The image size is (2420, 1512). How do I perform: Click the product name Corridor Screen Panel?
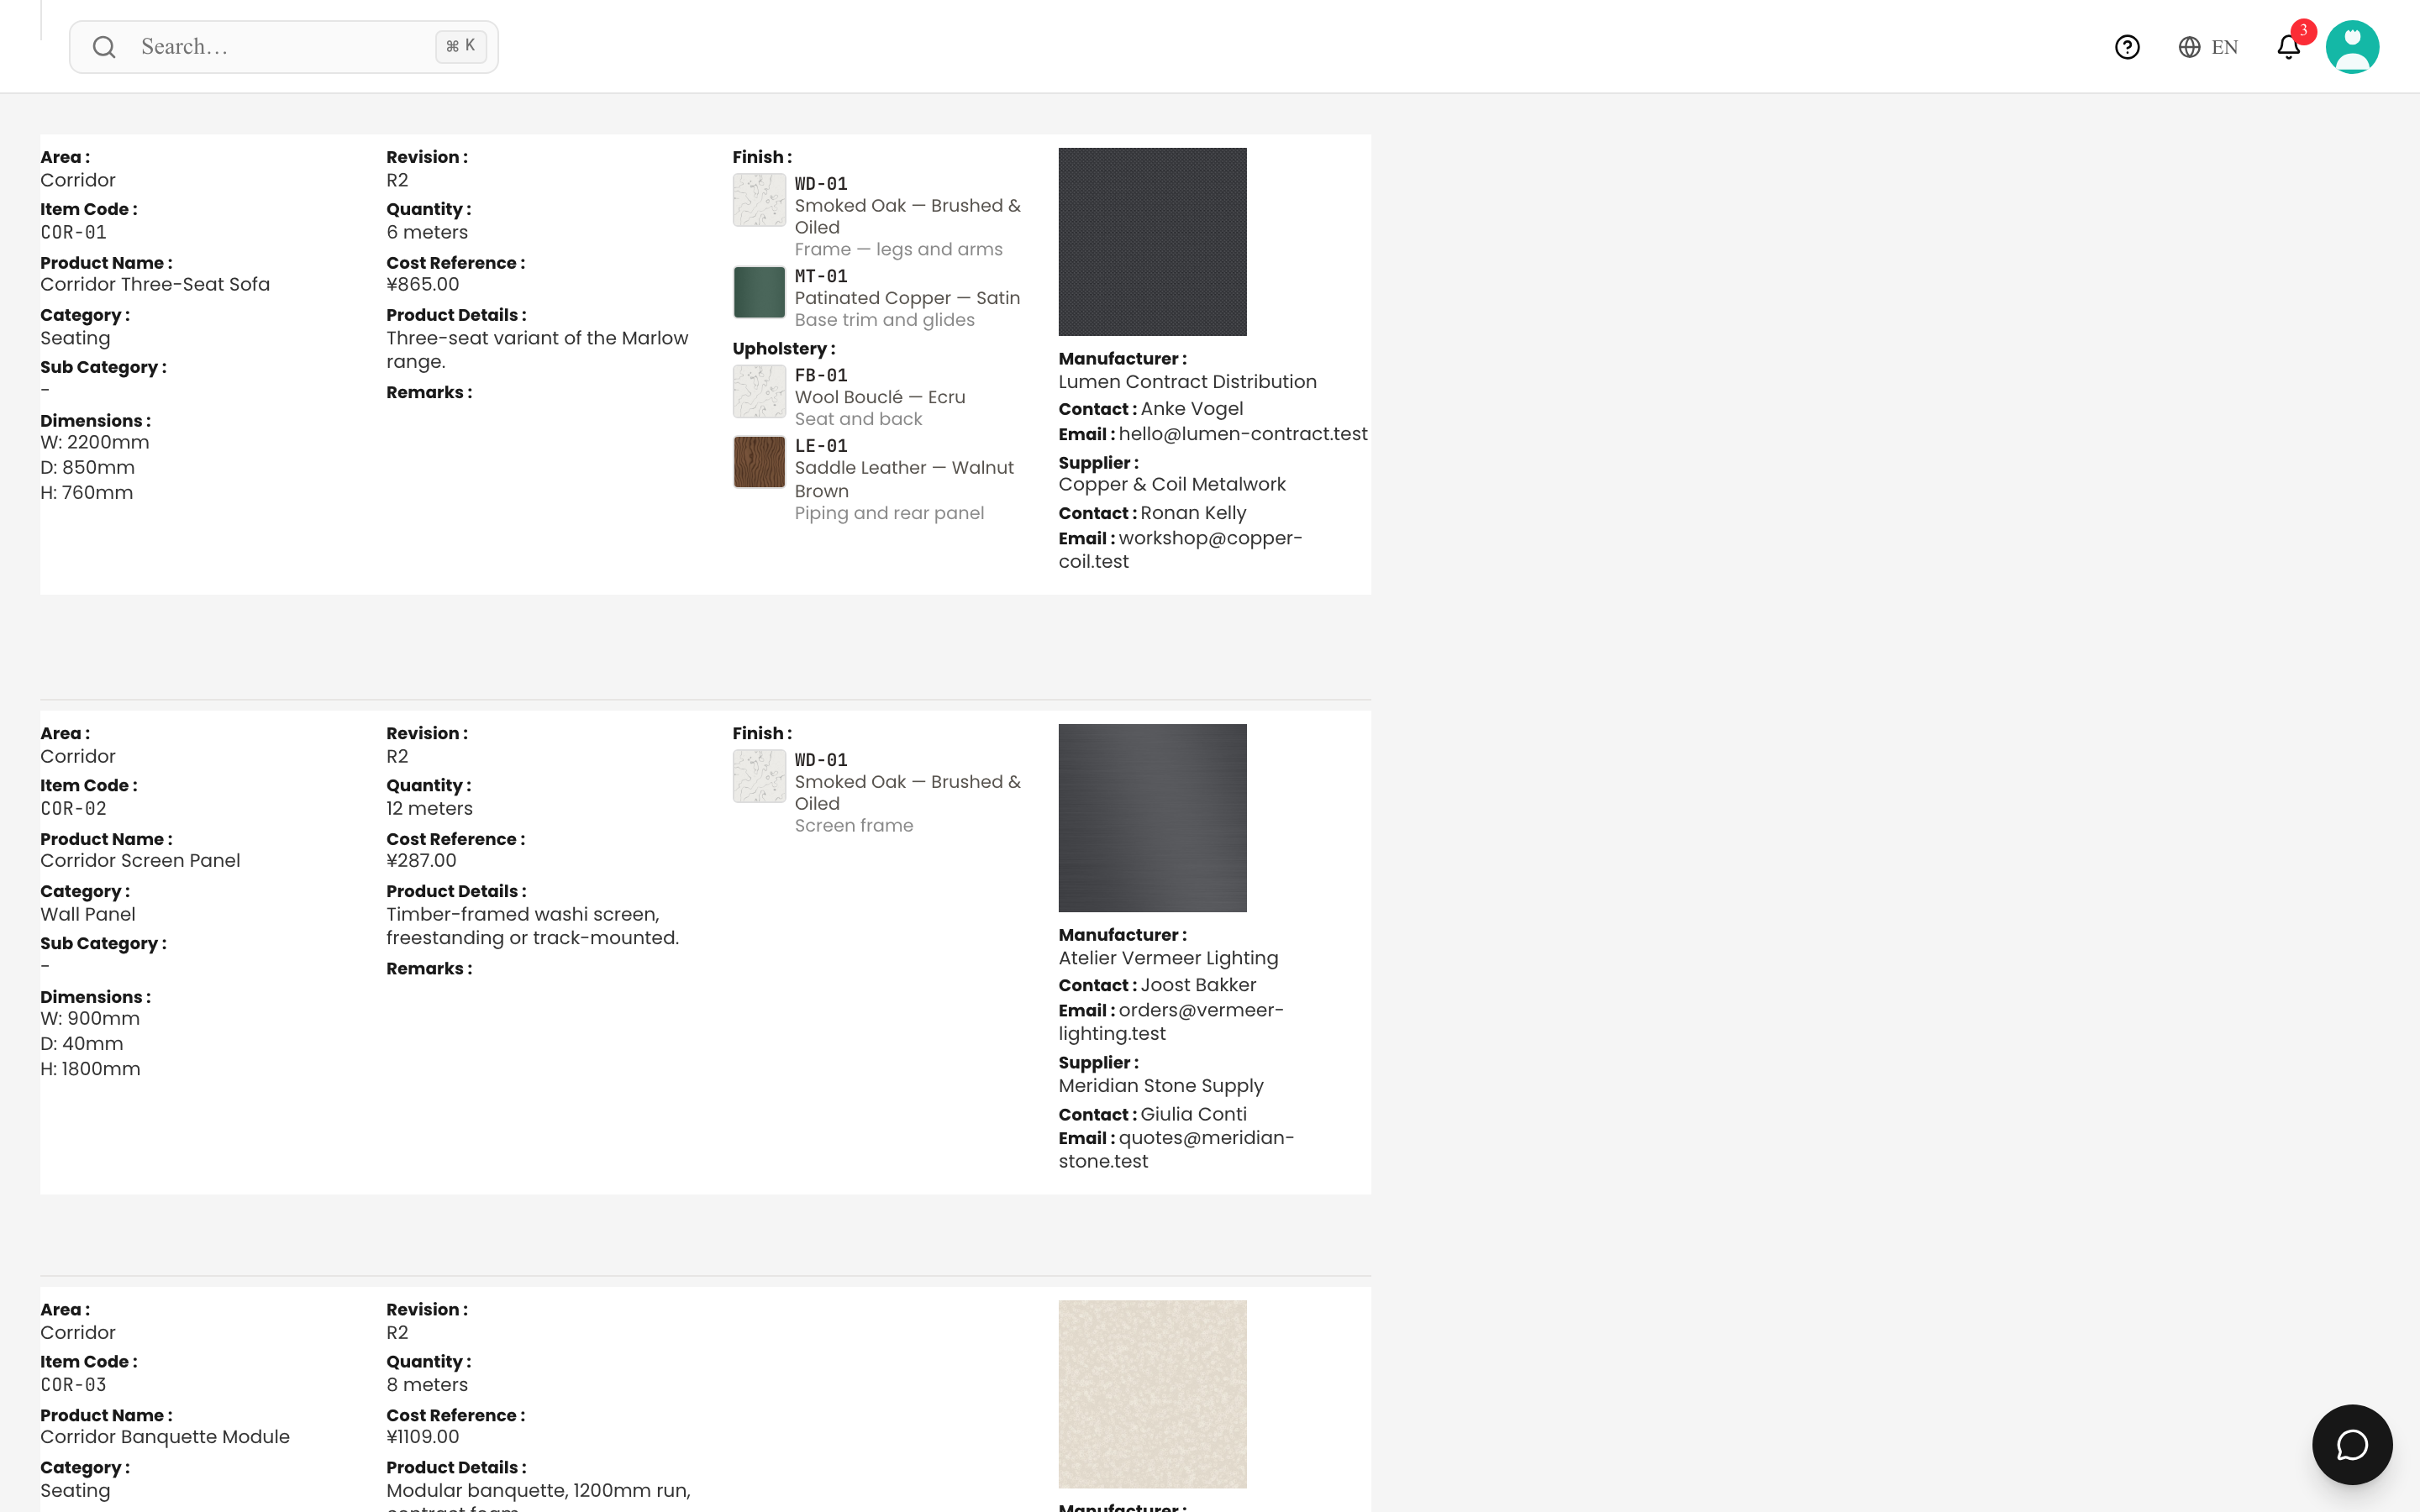(x=140, y=860)
